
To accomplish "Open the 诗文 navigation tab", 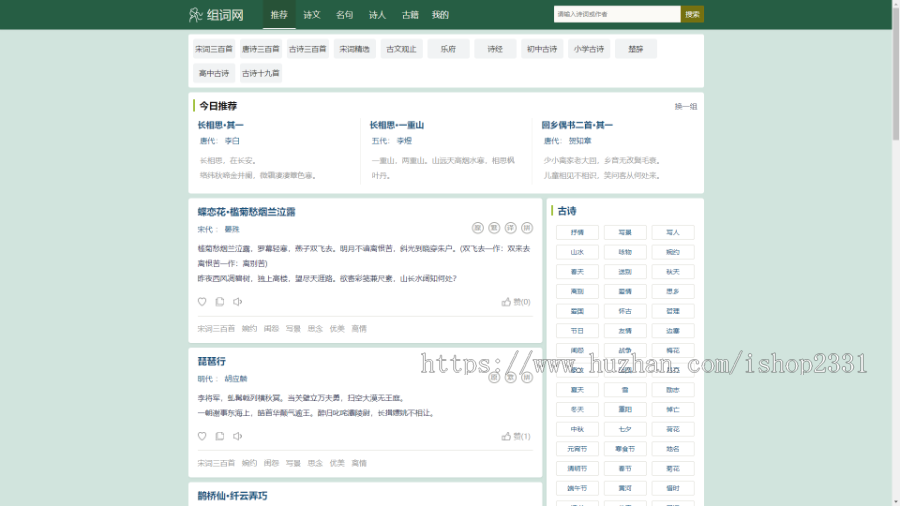I will pyautogui.click(x=312, y=15).
